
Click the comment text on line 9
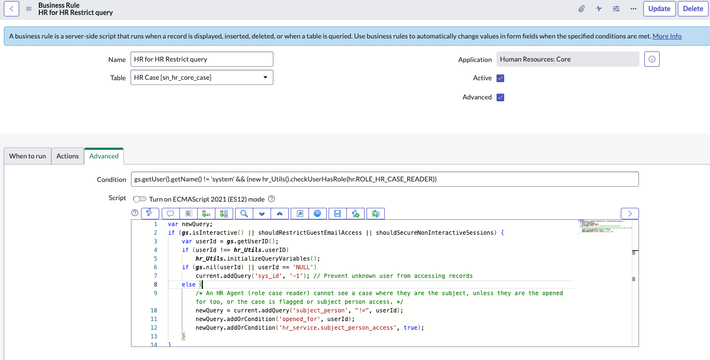379,298
